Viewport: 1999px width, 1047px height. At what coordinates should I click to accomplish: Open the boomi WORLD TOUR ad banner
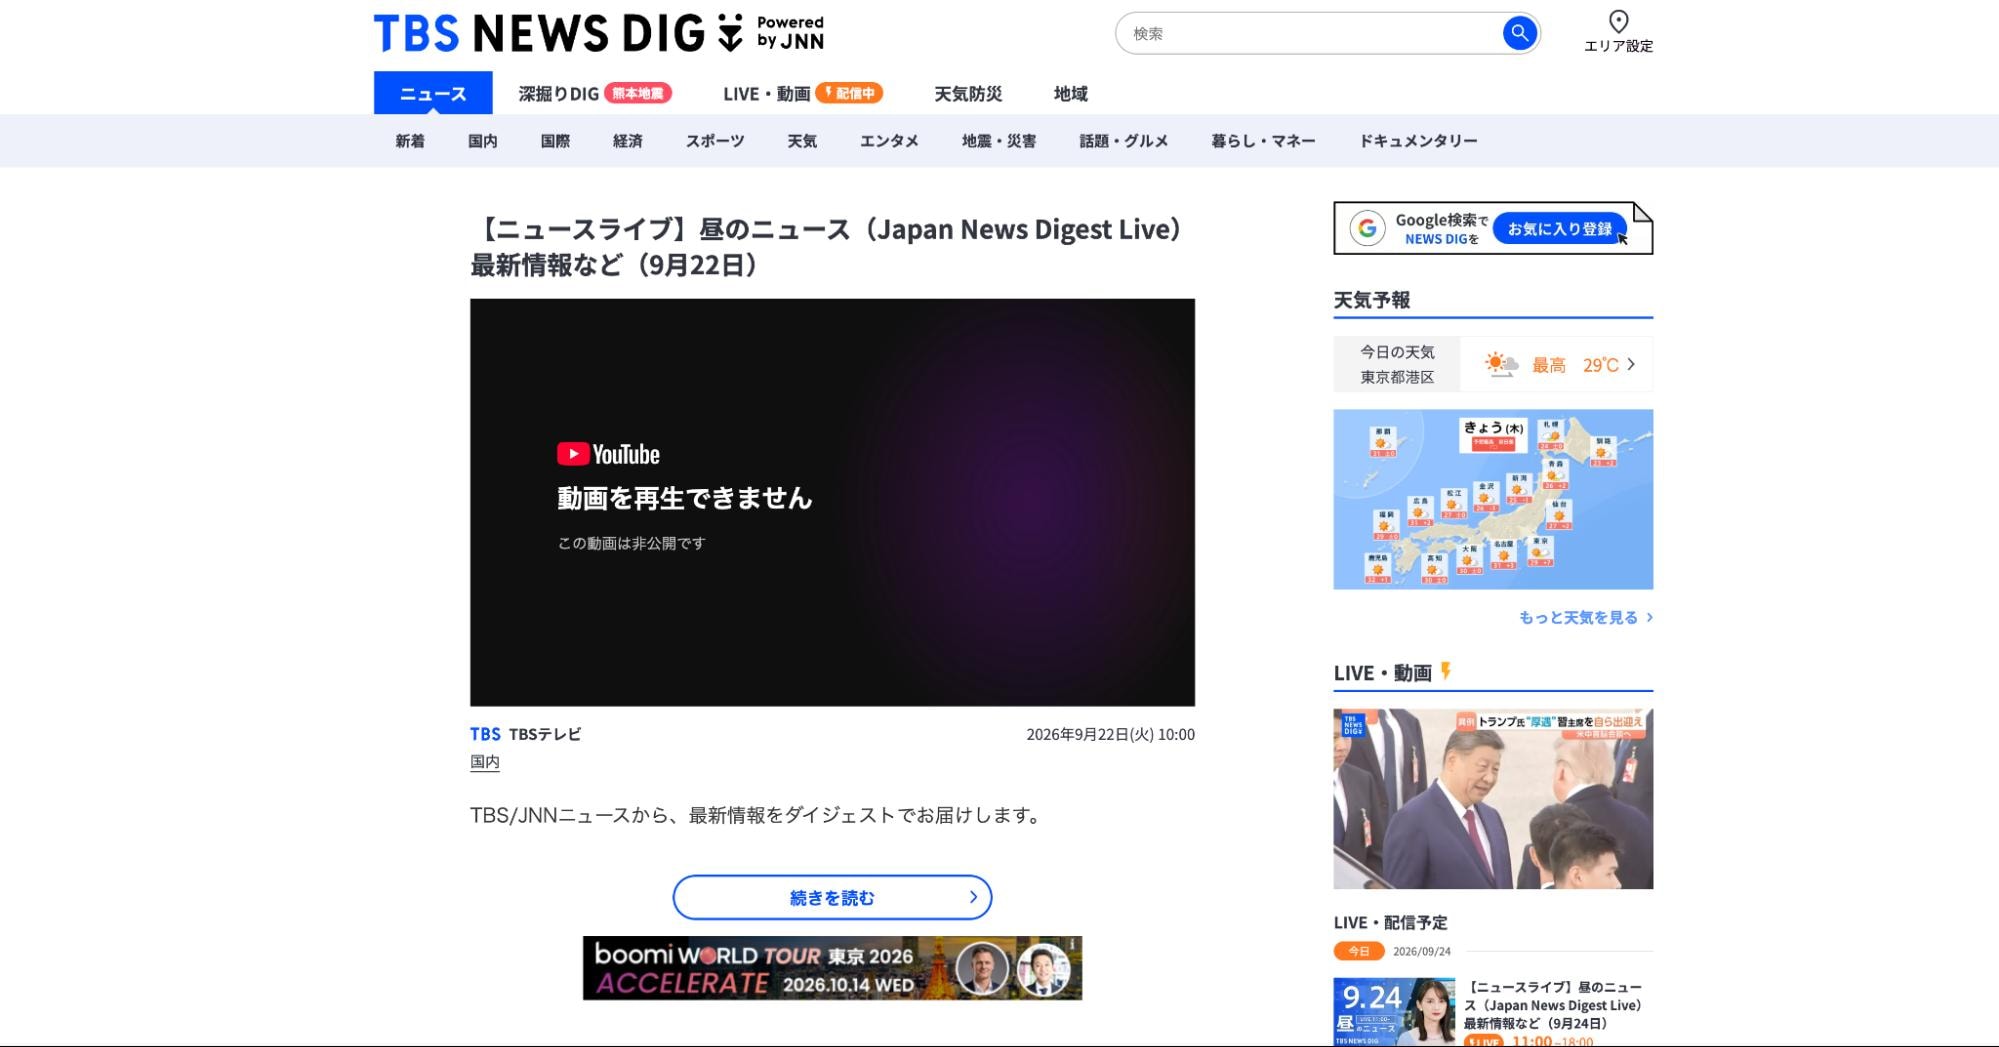832,968
